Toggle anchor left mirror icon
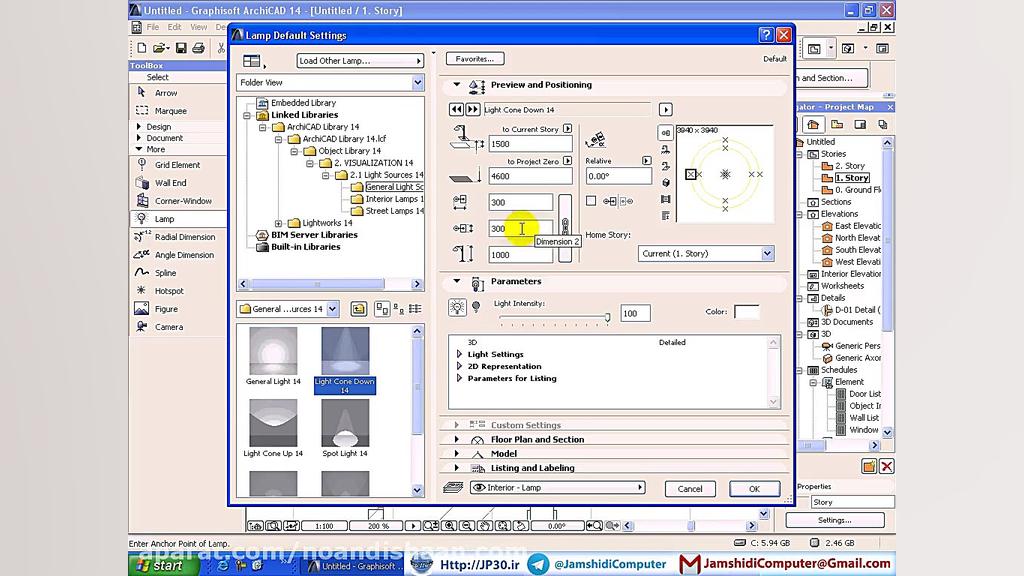 [609, 201]
